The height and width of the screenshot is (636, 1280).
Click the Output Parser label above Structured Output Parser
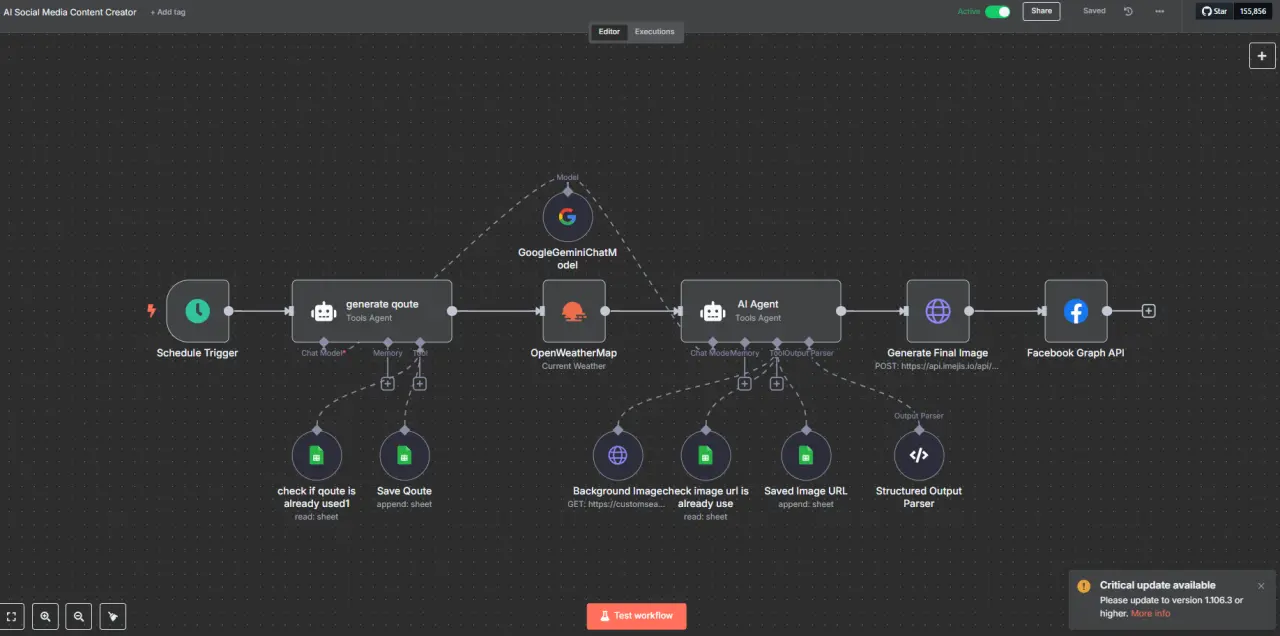pos(918,416)
